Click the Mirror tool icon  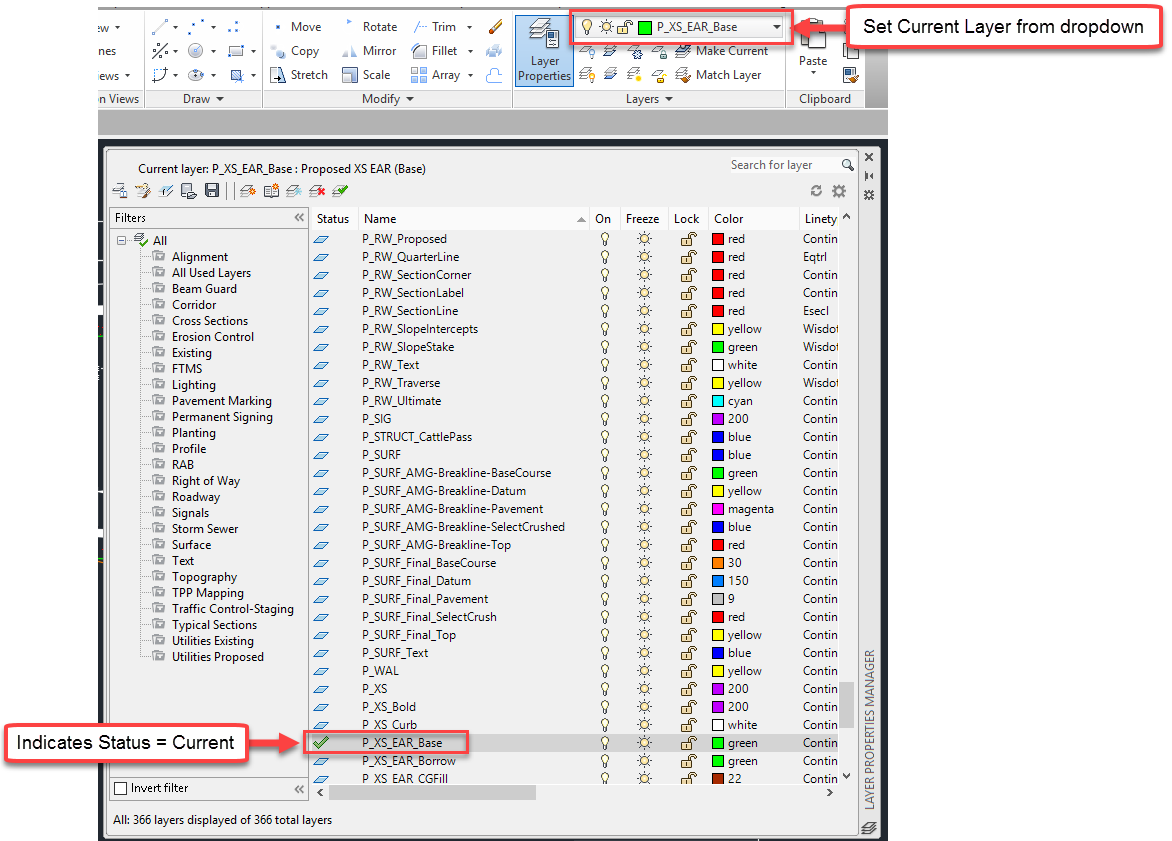349,51
